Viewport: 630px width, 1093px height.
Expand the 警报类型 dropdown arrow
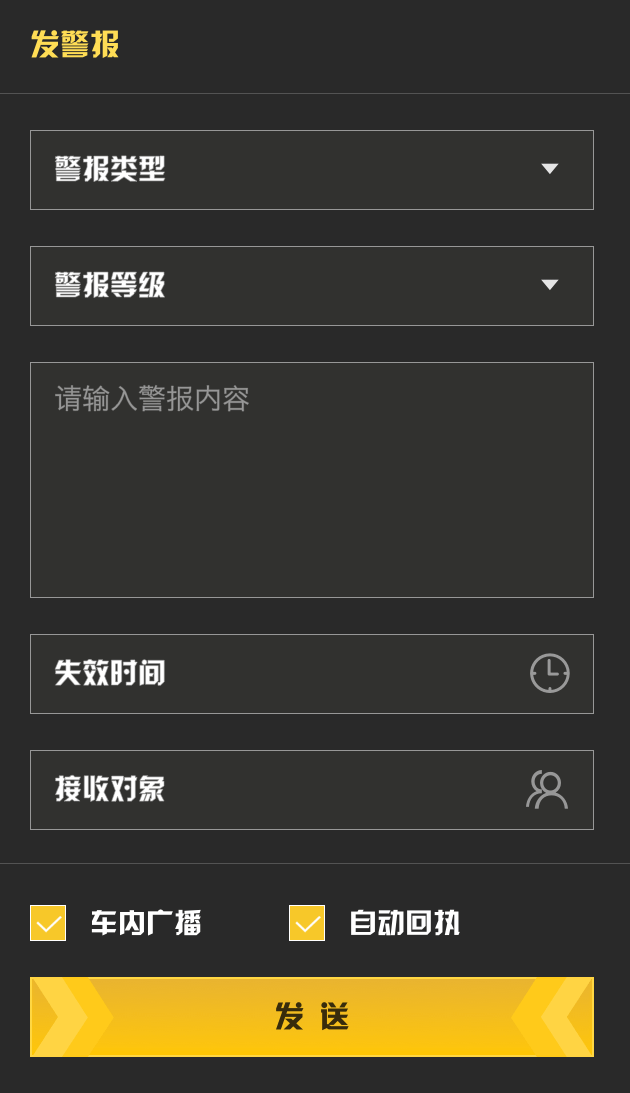[x=550, y=169]
